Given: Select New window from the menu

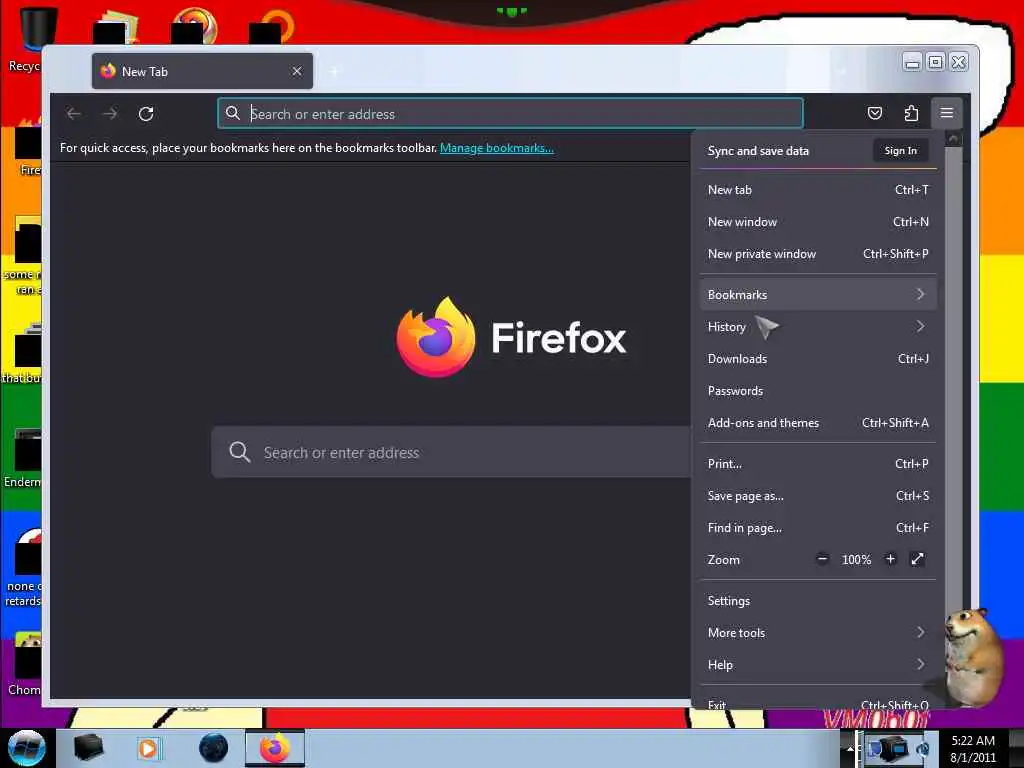Looking at the screenshot, I should (x=818, y=221).
